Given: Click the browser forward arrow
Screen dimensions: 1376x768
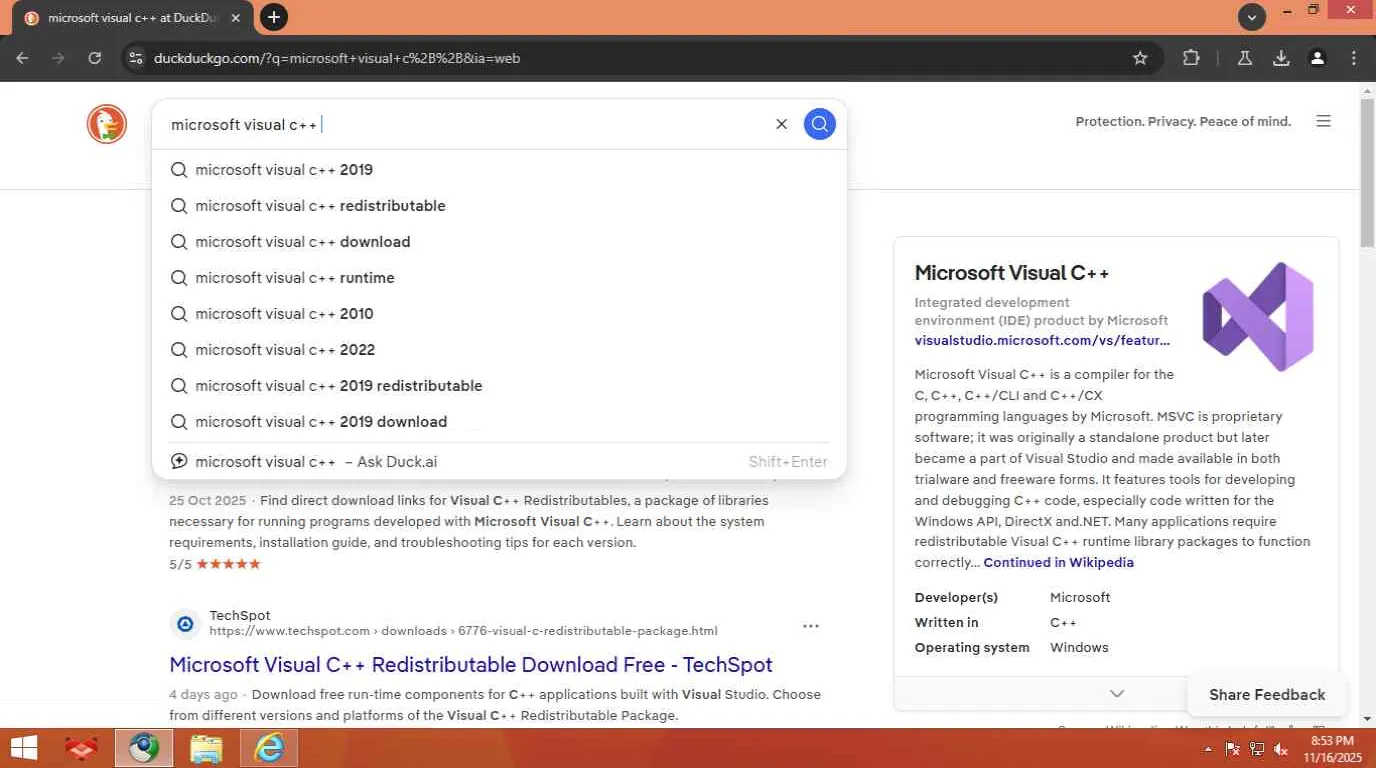Looking at the screenshot, I should 58,58.
